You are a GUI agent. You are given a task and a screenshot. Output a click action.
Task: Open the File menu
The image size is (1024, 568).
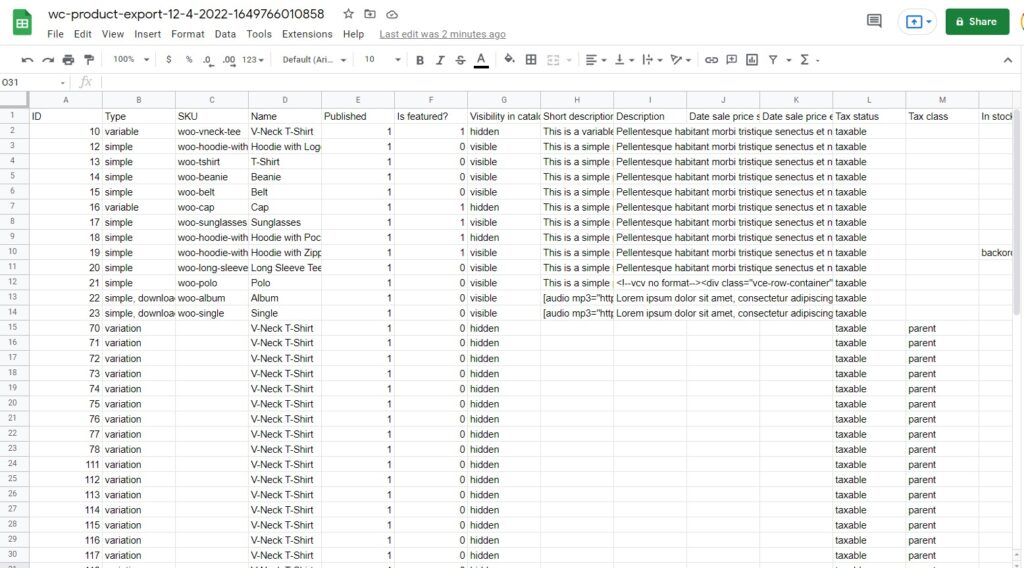point(56,34)
